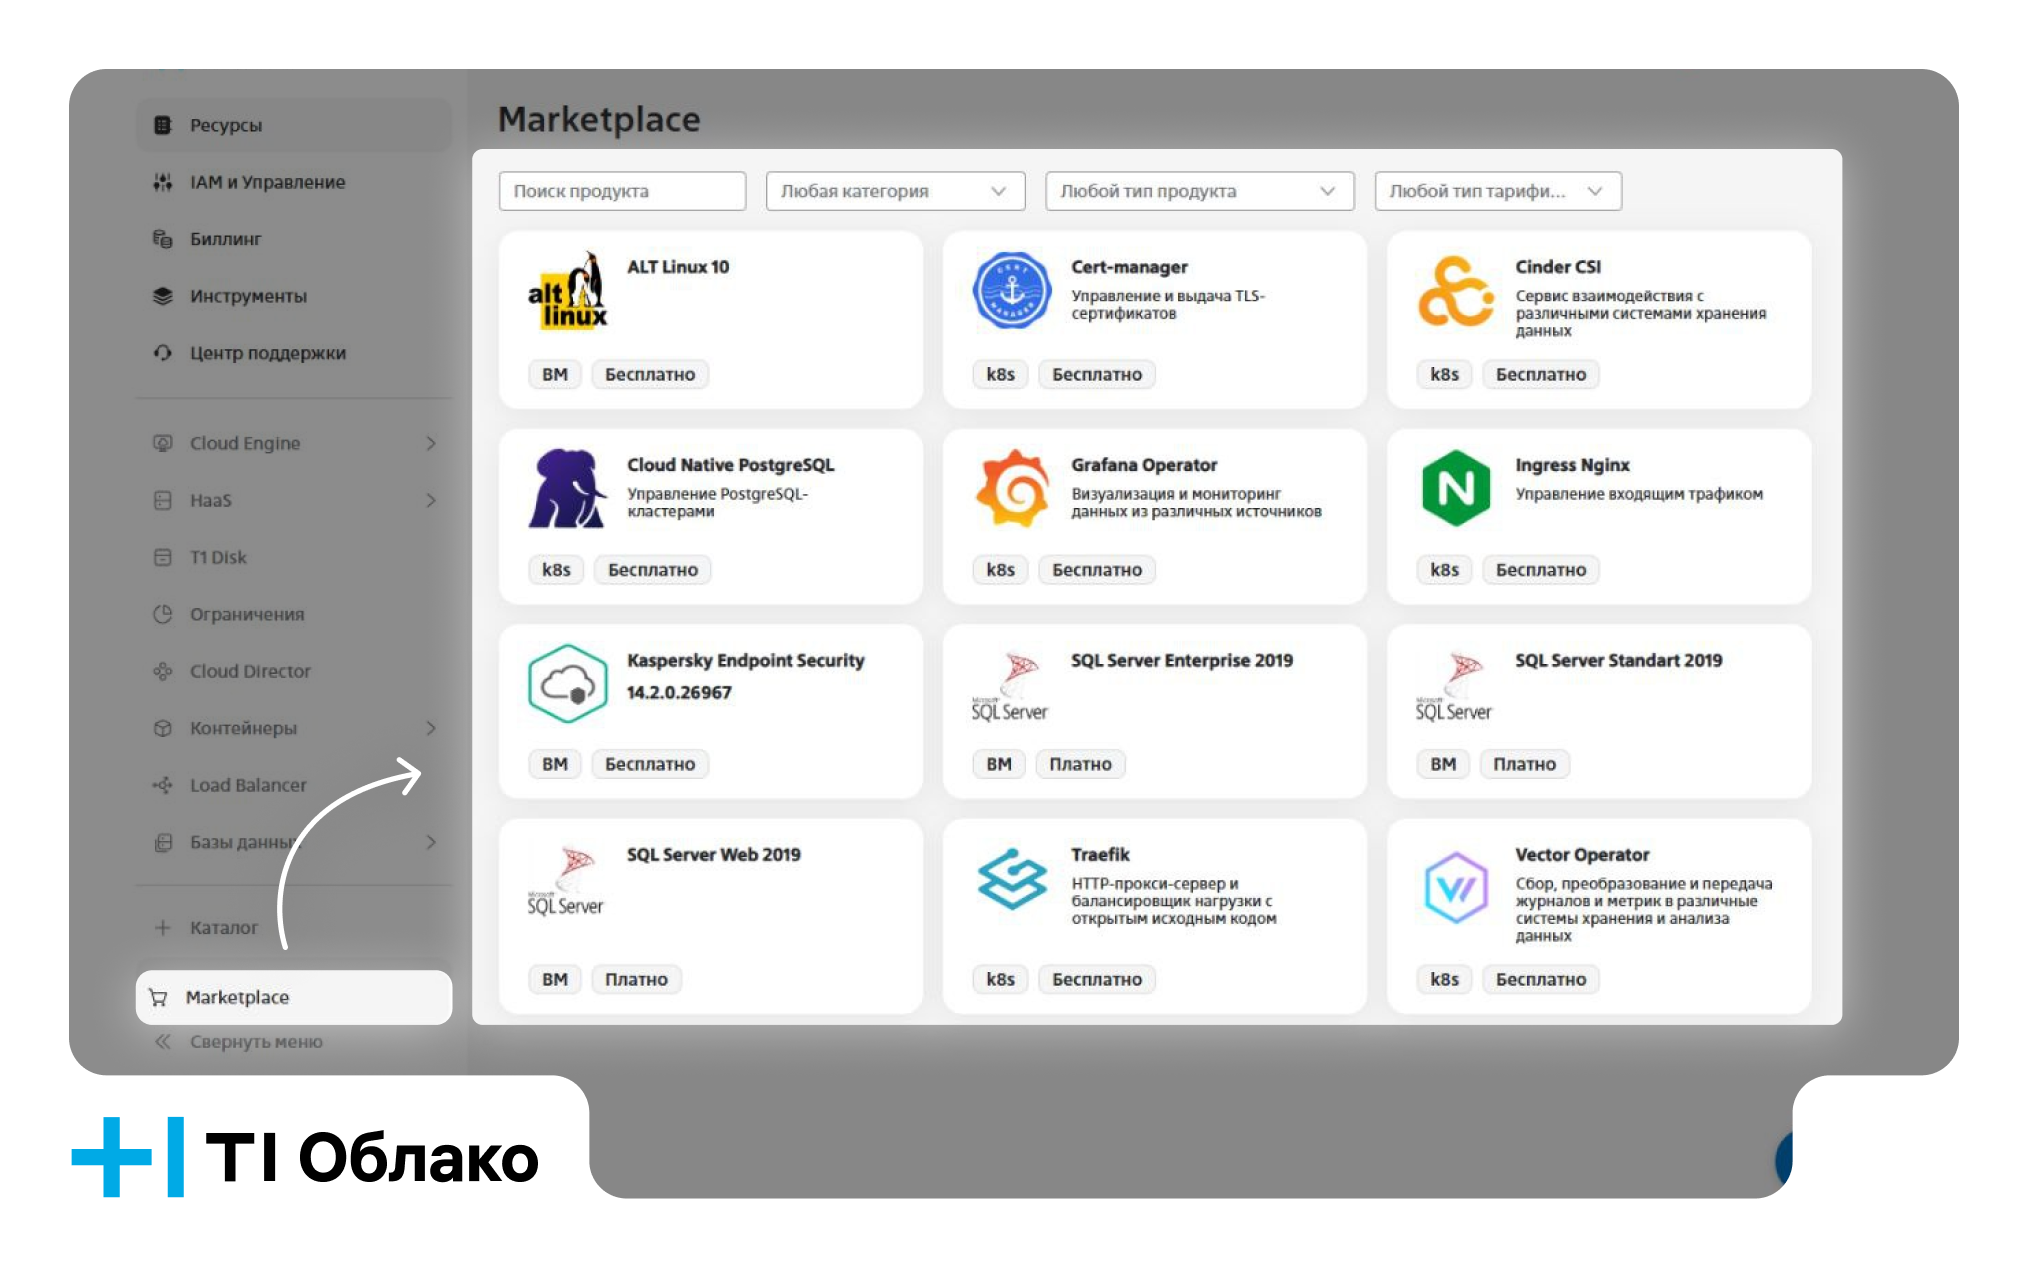The width and height of the screenshot is (2028, 1268).
Task: Click the collapse menu double-chevron icon
Action: click(x=162, y=1041)
